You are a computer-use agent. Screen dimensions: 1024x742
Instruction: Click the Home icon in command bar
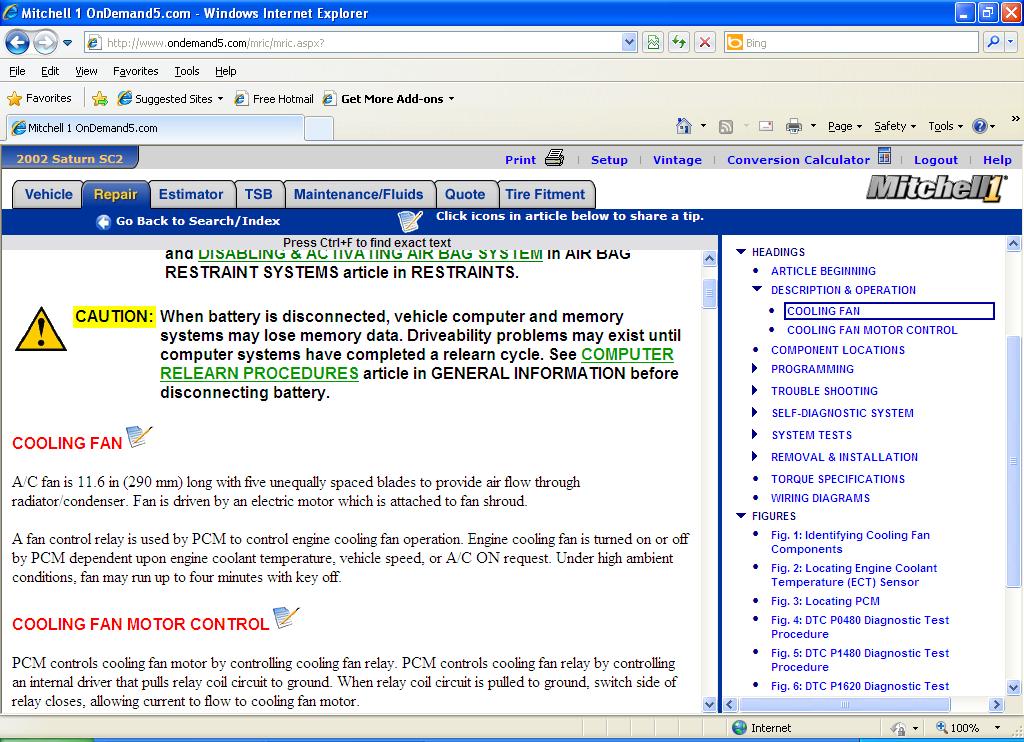click(684, 126)
